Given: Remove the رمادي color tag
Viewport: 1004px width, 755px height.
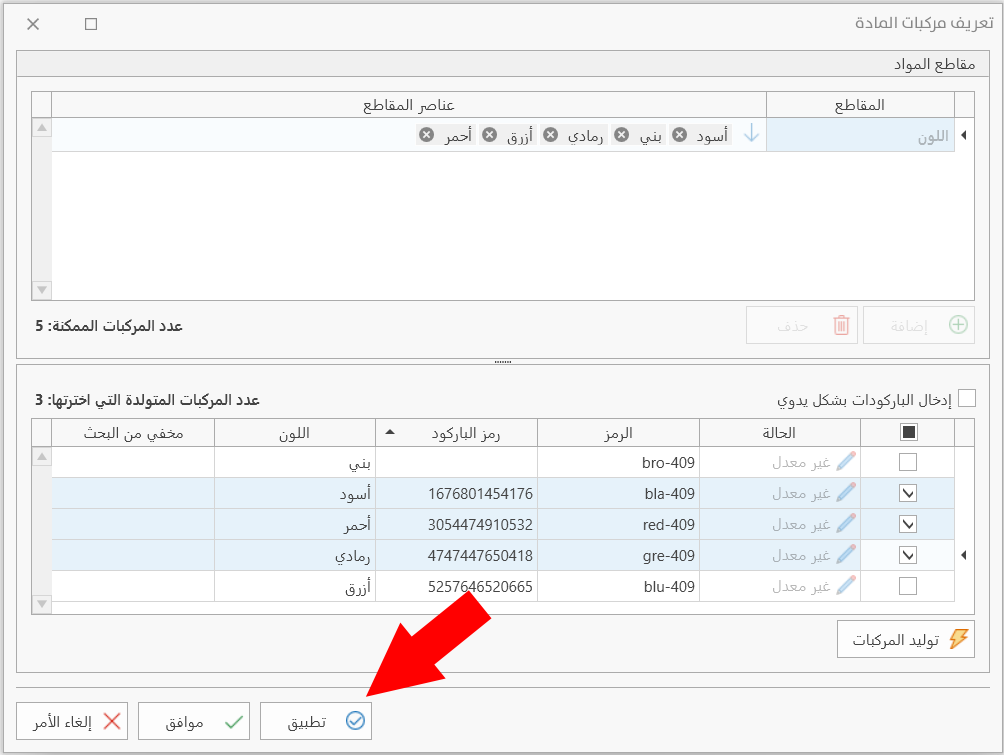Looking at the screenshot, I should (x=550, y=135).
